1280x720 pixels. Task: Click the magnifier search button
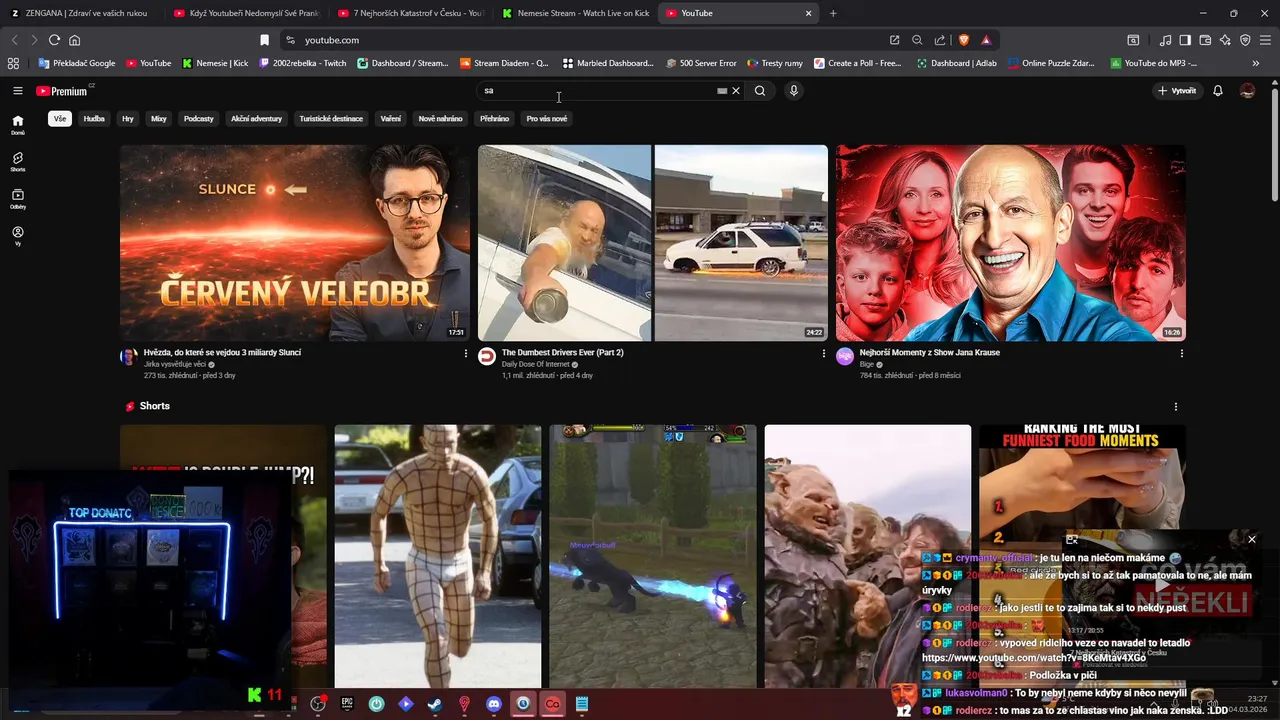coord(760,91)
